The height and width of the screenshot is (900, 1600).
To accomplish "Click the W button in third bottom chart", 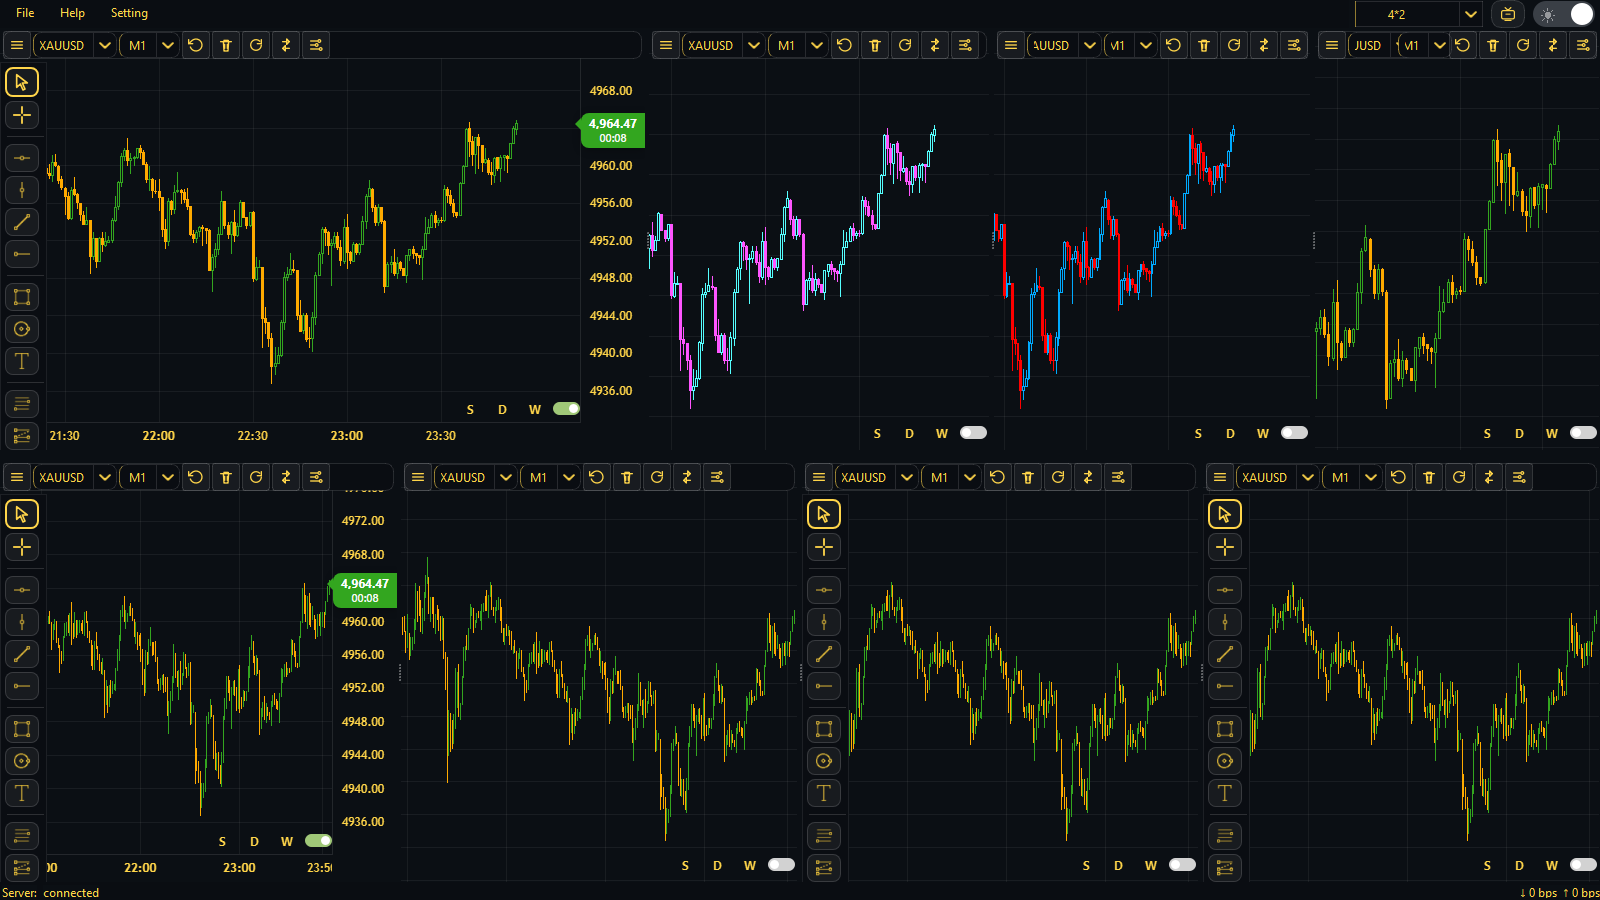I will pos(1151,865).
